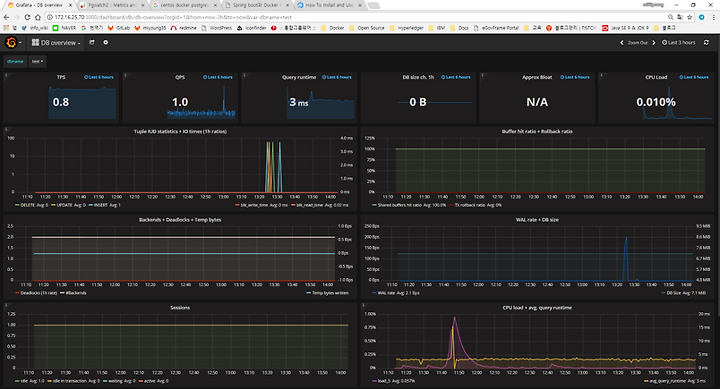The width and height of the screenshot is (720, 389).
Task: Bookmark this page with the star icon
Action: point(690,17)
